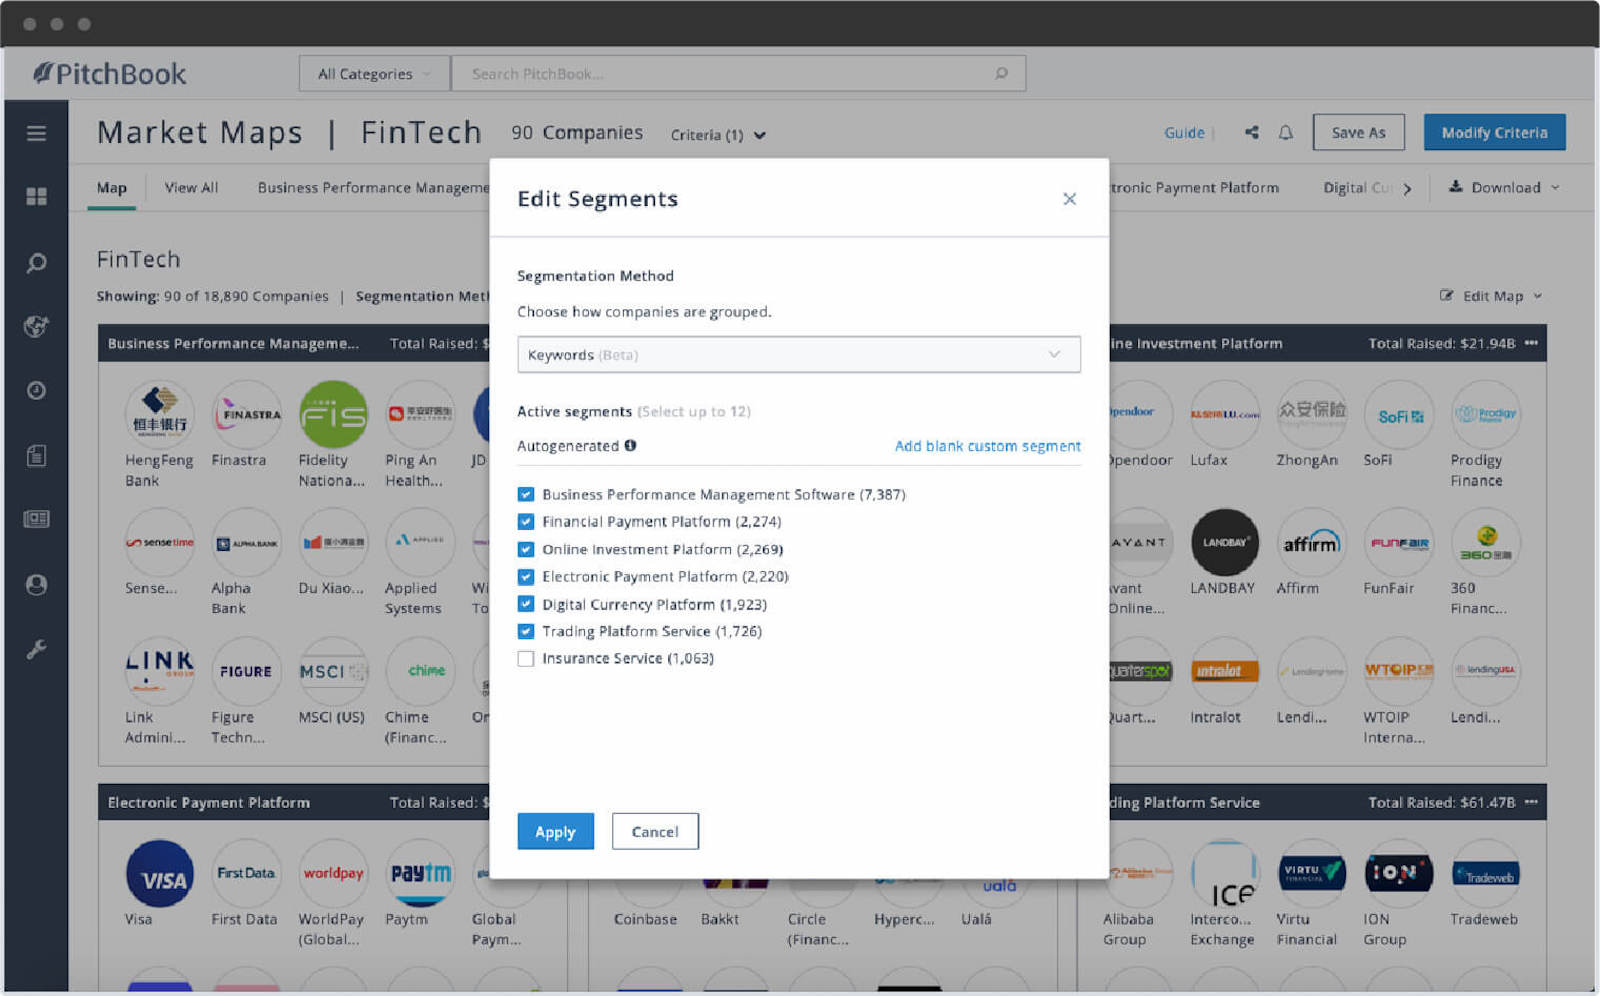
Task: Open Online Investment Platform options ellipsis
Action: click(1531, 343)
